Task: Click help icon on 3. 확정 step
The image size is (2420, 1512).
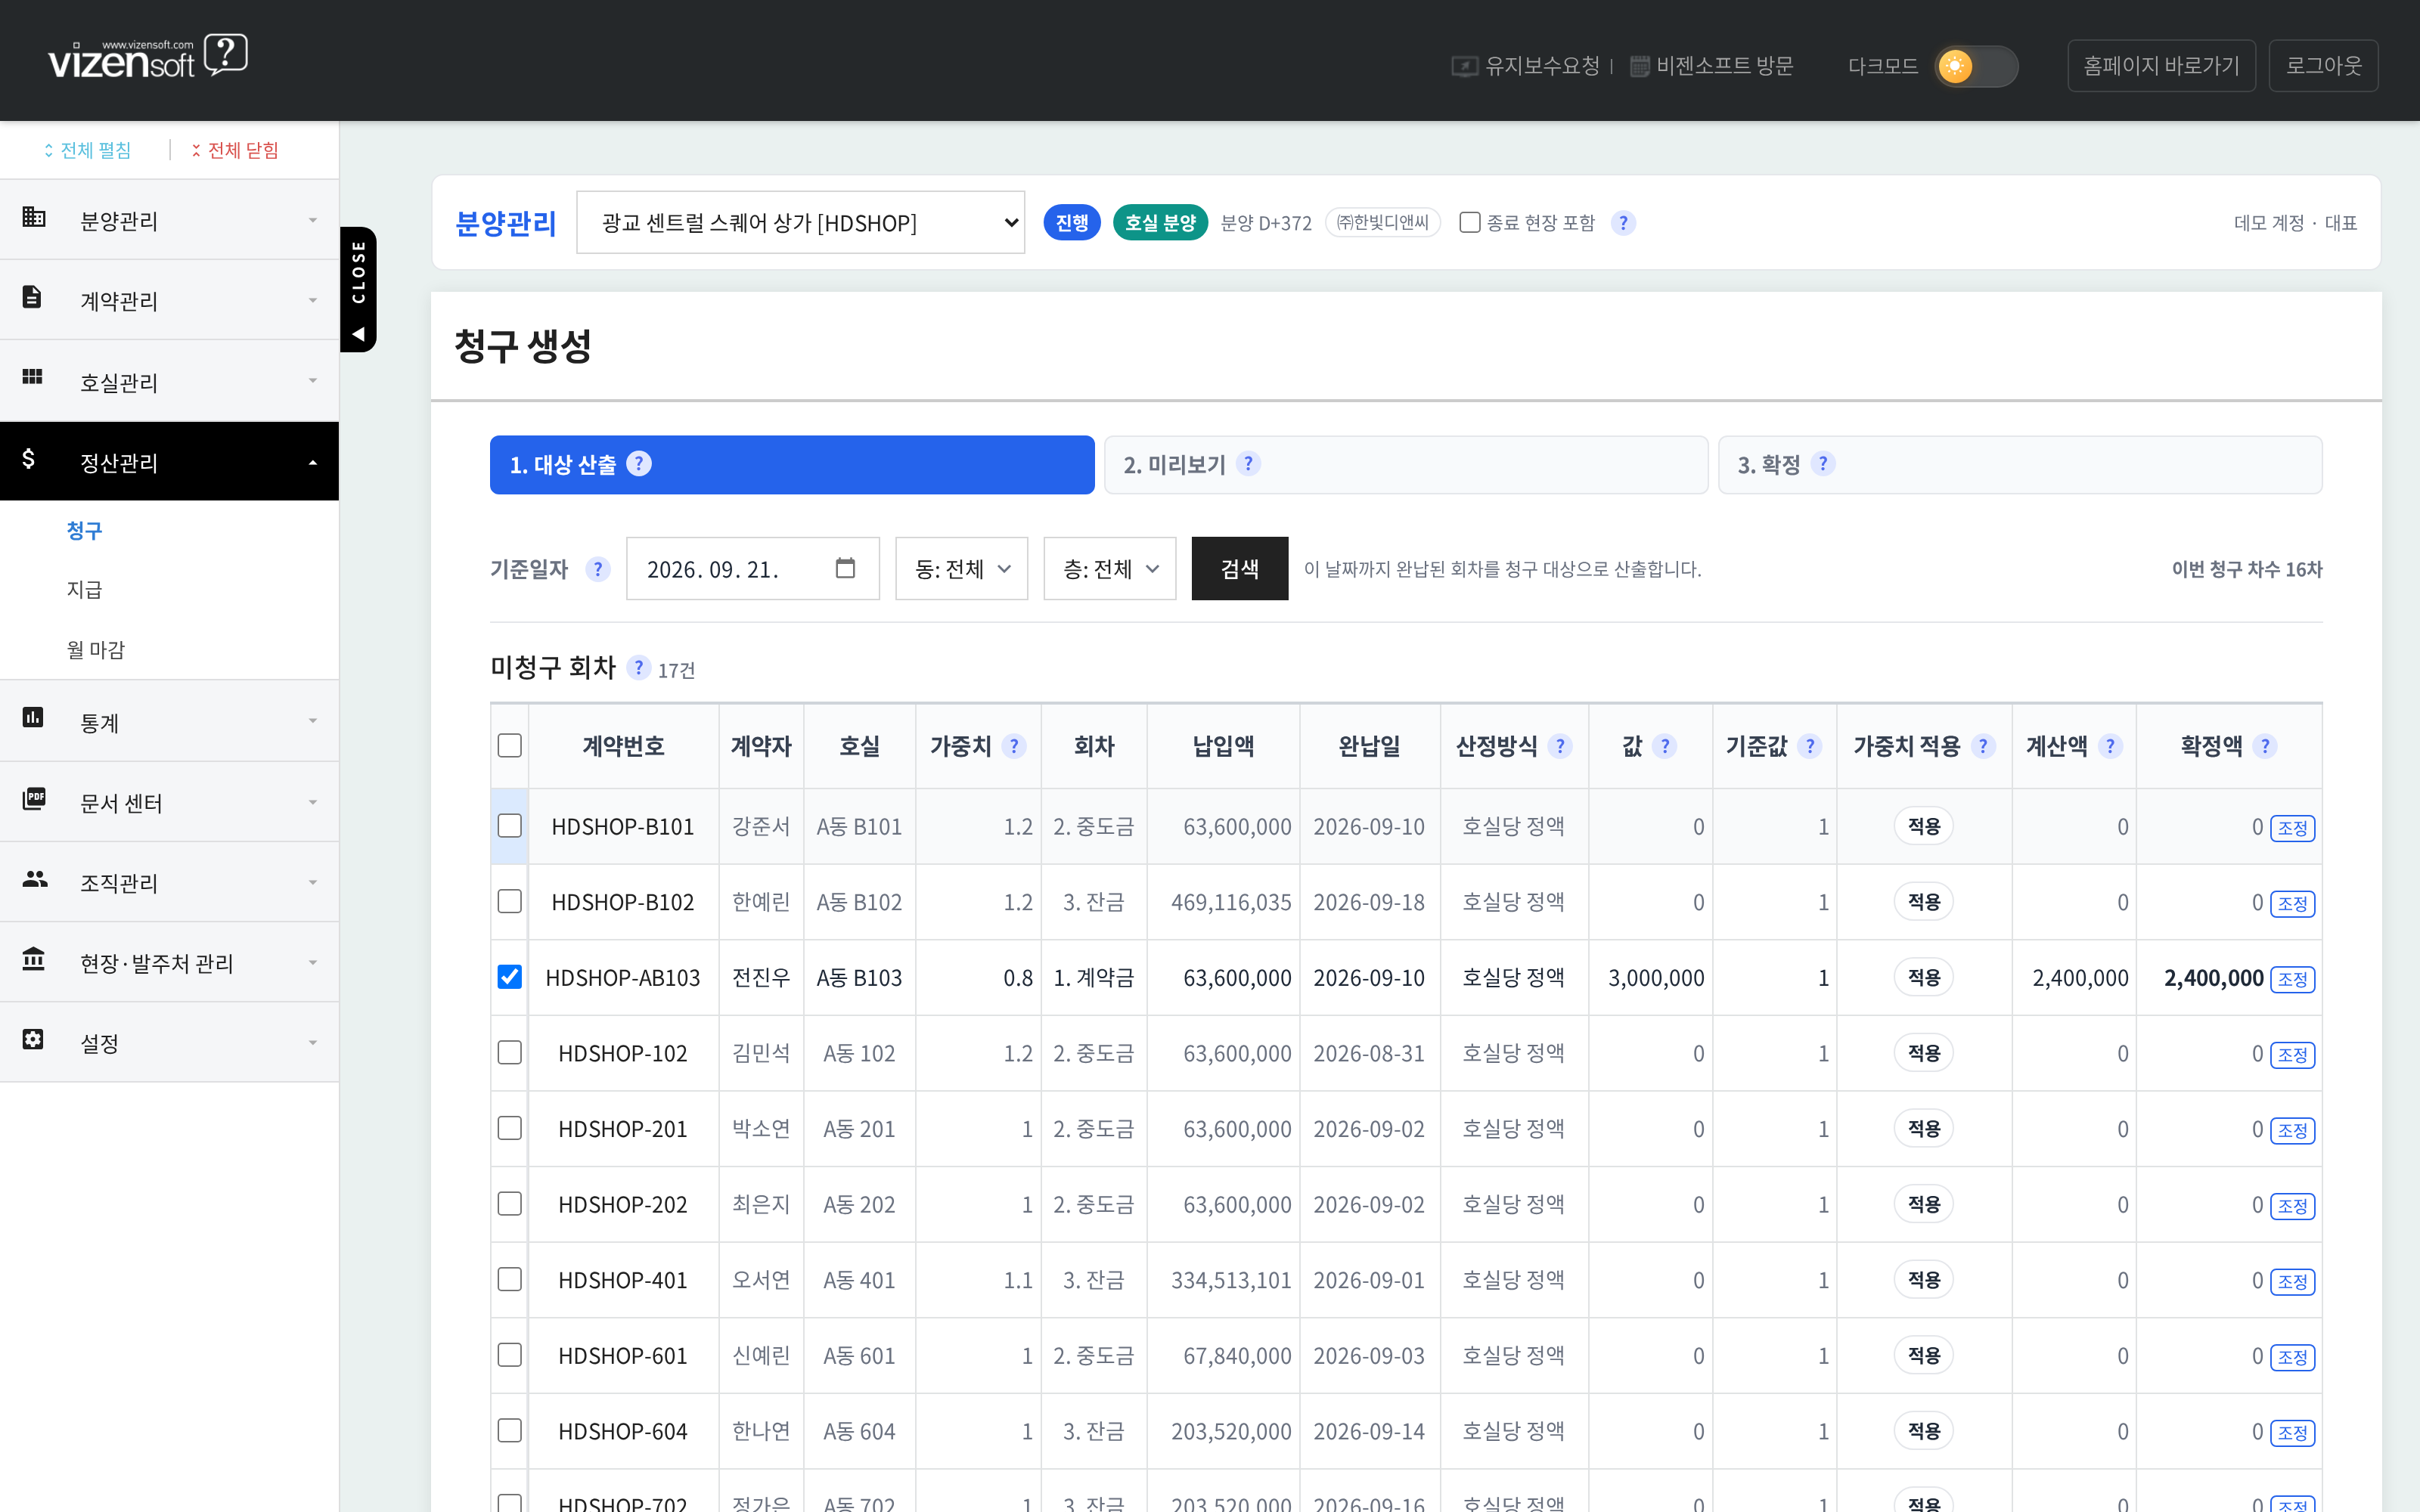Action: point(1823,464)
